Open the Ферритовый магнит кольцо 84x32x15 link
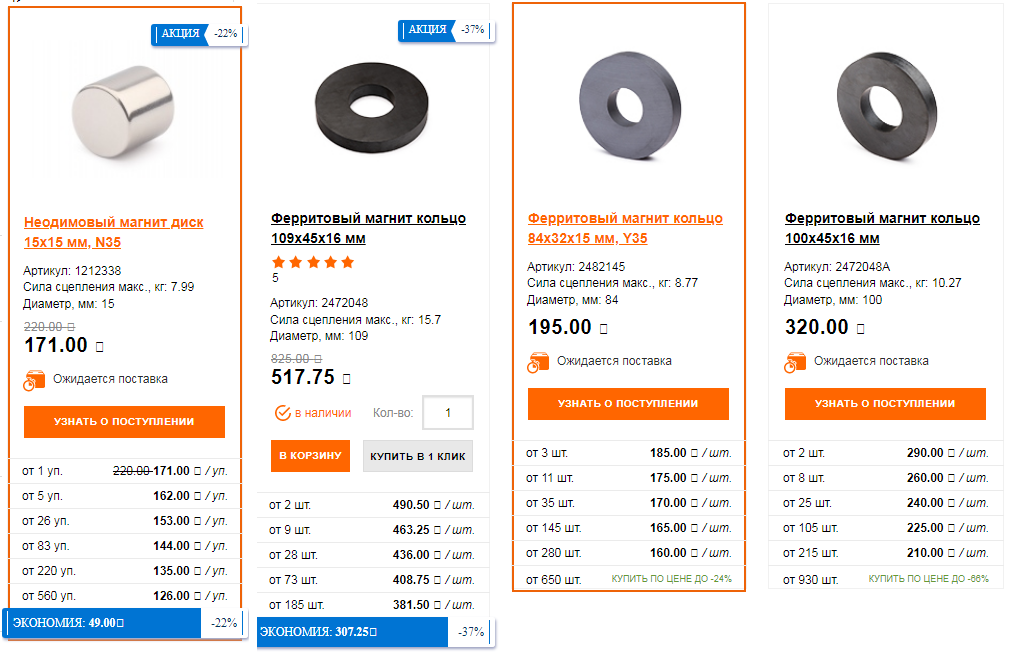1013x652 pixels. pyautogui.click(x=625, y=228)
